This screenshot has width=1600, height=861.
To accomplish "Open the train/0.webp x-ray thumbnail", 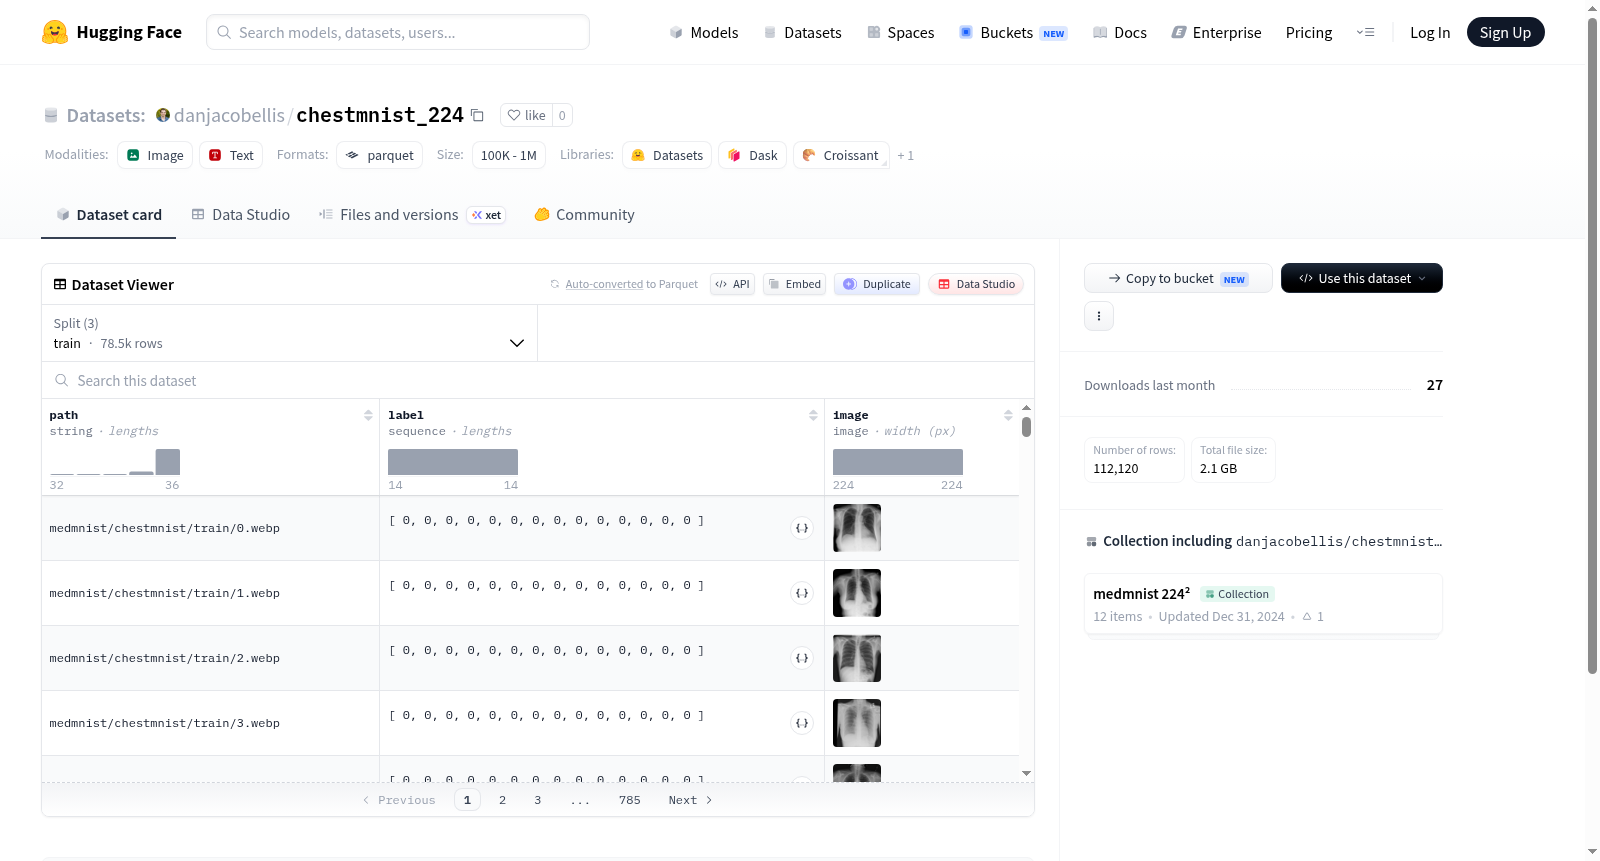I will (857, 528).
